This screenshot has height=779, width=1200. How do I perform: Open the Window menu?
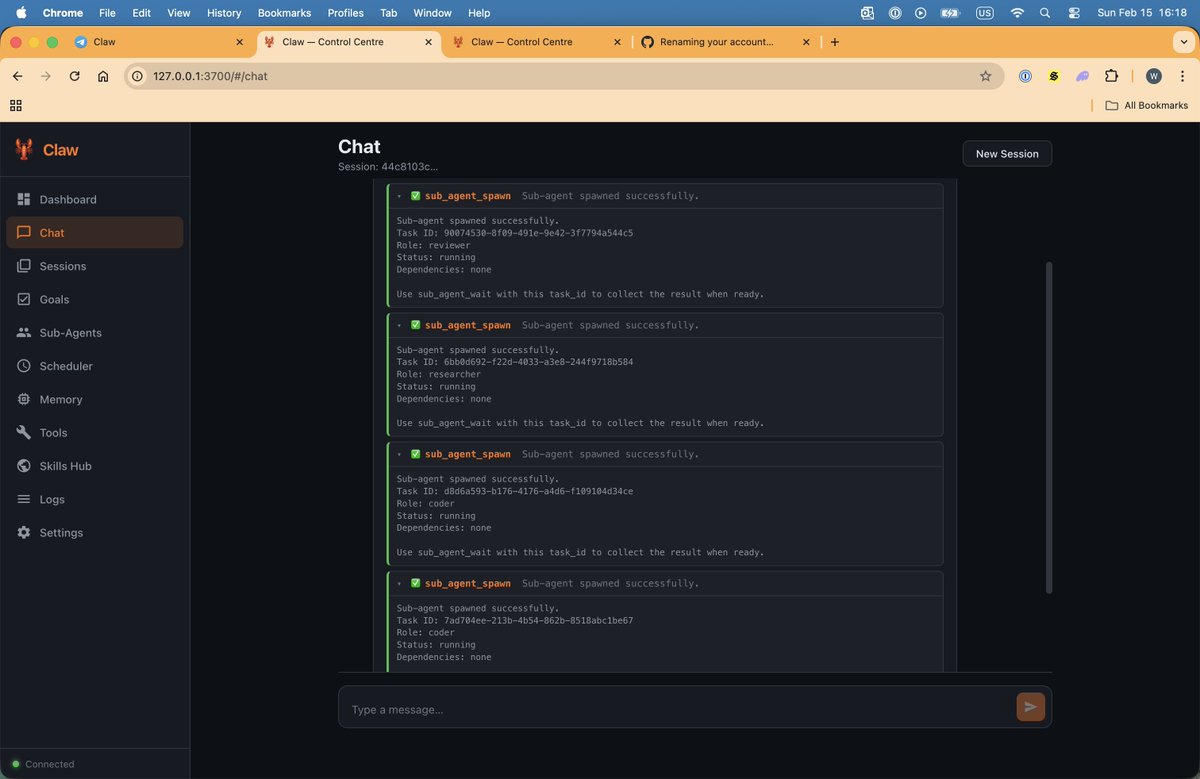click(432, 13)
